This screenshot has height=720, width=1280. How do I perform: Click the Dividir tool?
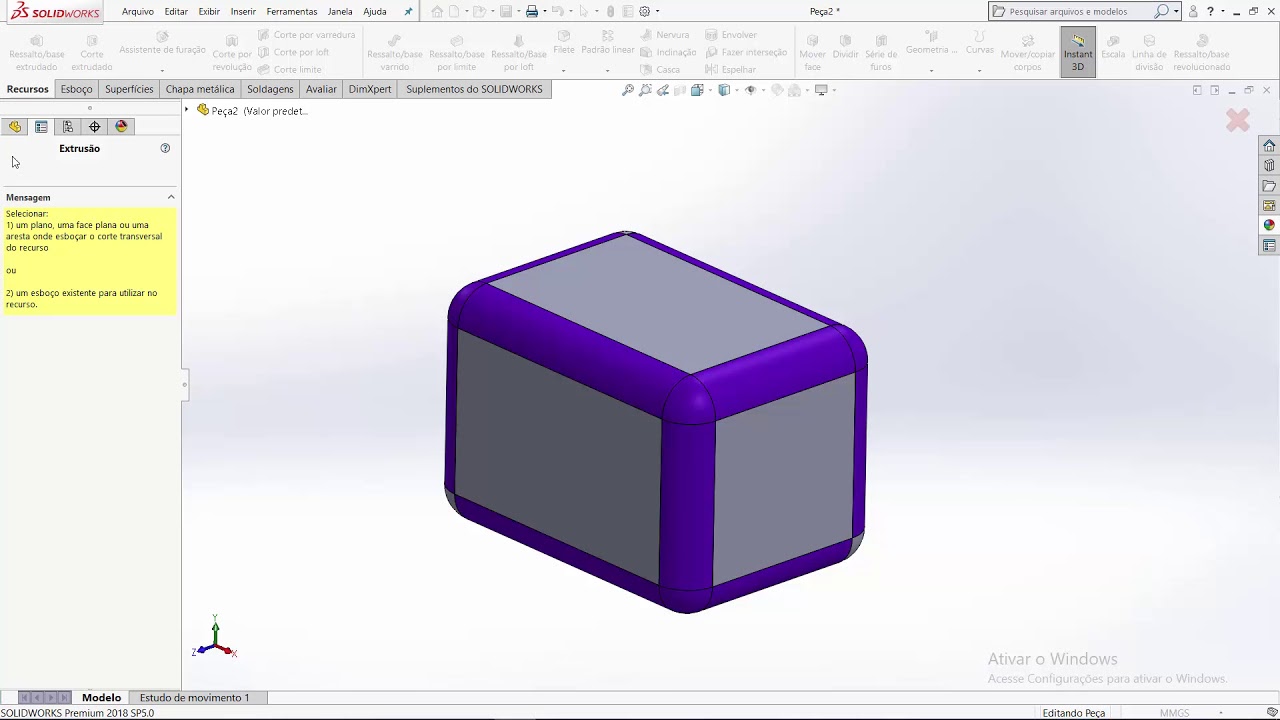click(846, 46)
